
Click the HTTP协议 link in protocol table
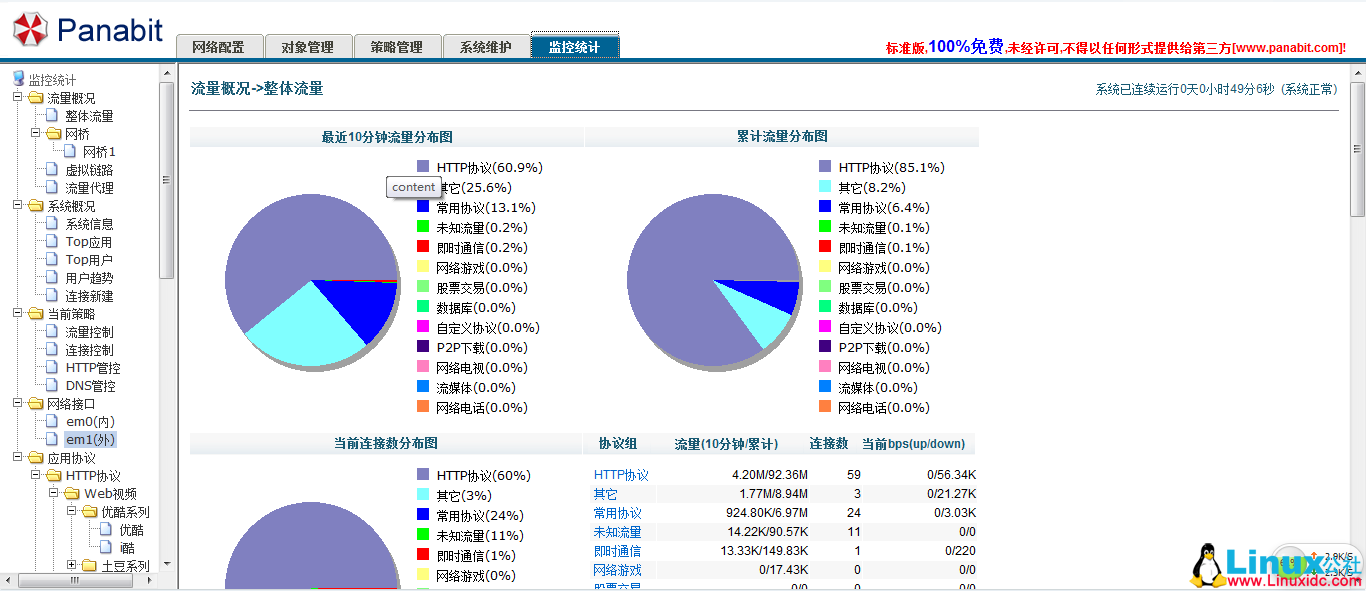pyautogui.click(x=621, y=475)
